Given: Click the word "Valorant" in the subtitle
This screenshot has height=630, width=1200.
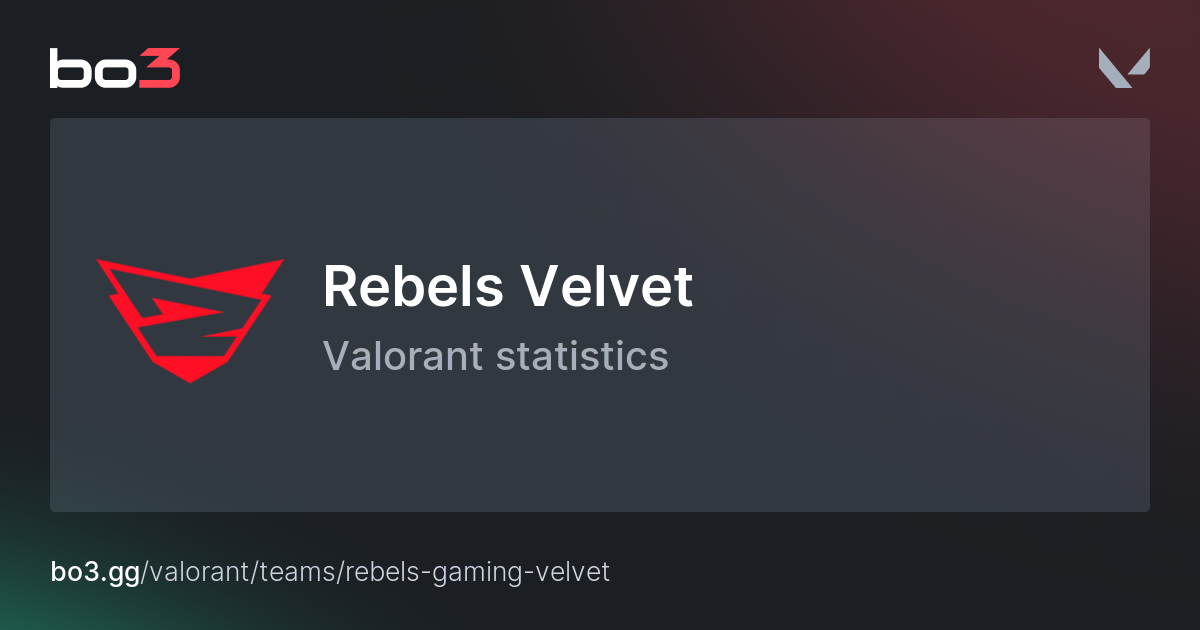Looking at the screenshot, I should [x=402, y=355].
